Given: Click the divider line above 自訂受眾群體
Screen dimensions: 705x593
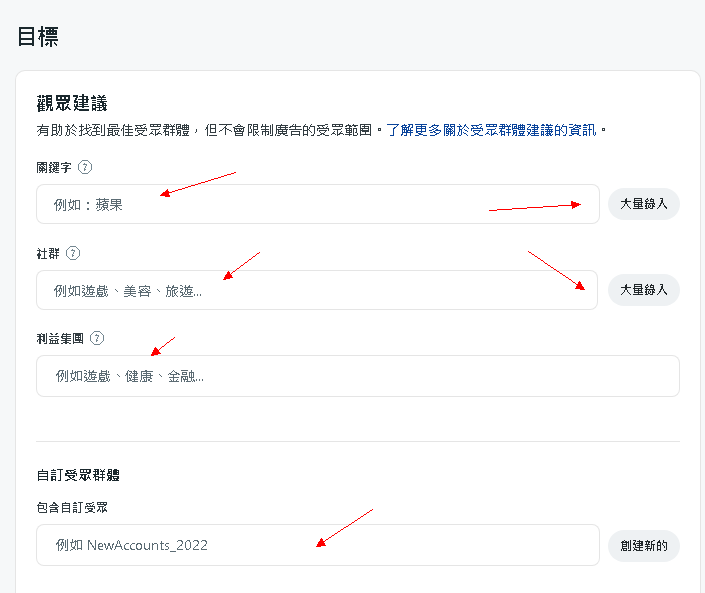Looking at the screenshot, I should pyautogui.click(x=357, y=441).
